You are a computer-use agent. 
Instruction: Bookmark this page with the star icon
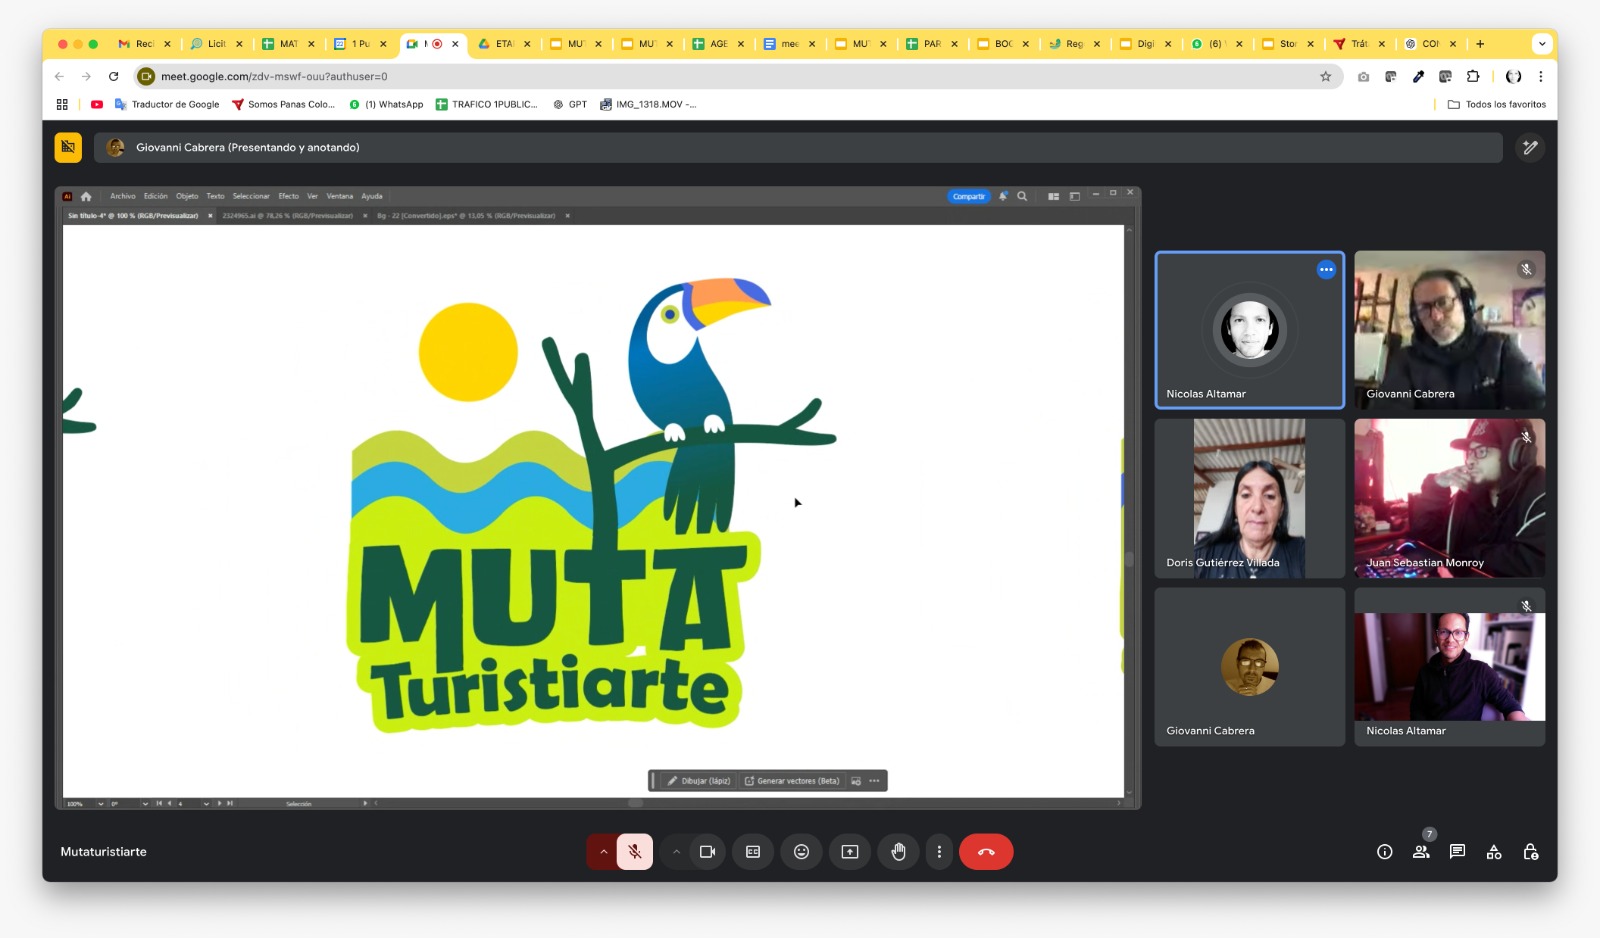(1325, 76)
